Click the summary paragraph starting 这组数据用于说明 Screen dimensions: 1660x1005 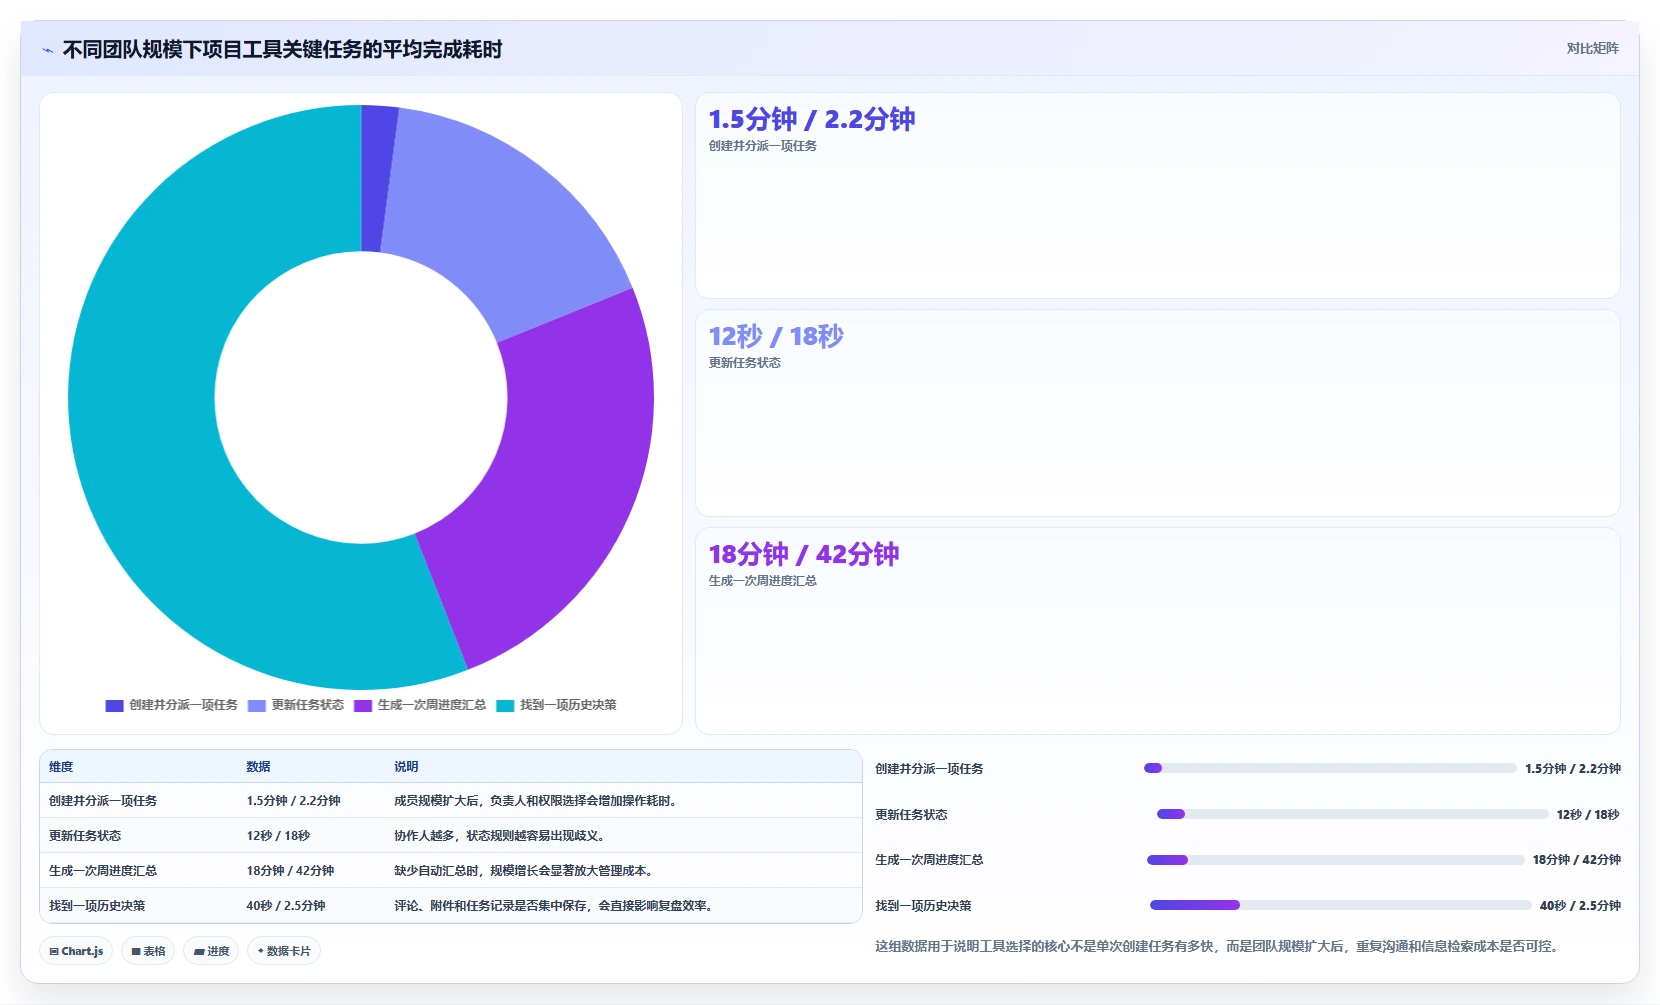click(1219, 946)
